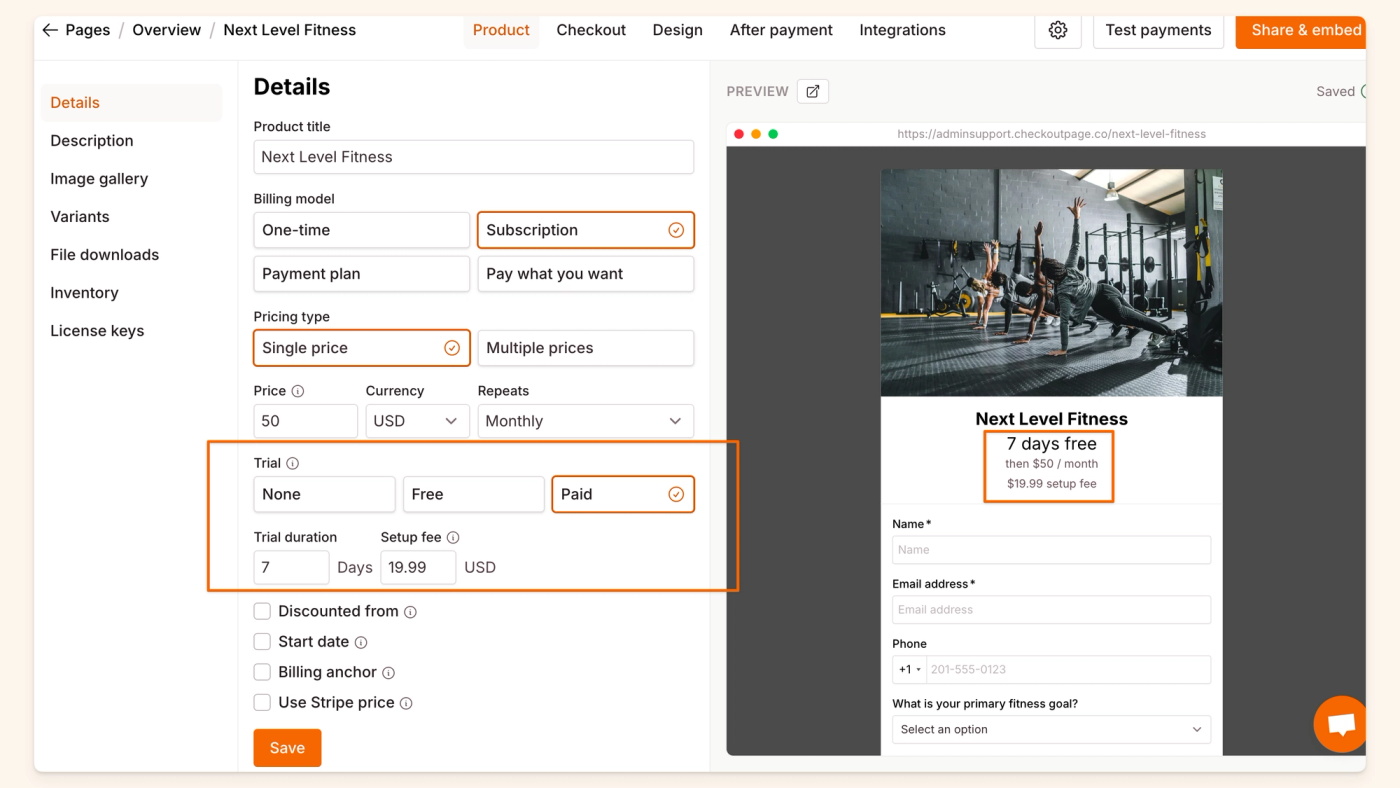The height and width of the screenshot is (788, 1400).
Task: Open the chat support bubble
Action: [1340, 724]
